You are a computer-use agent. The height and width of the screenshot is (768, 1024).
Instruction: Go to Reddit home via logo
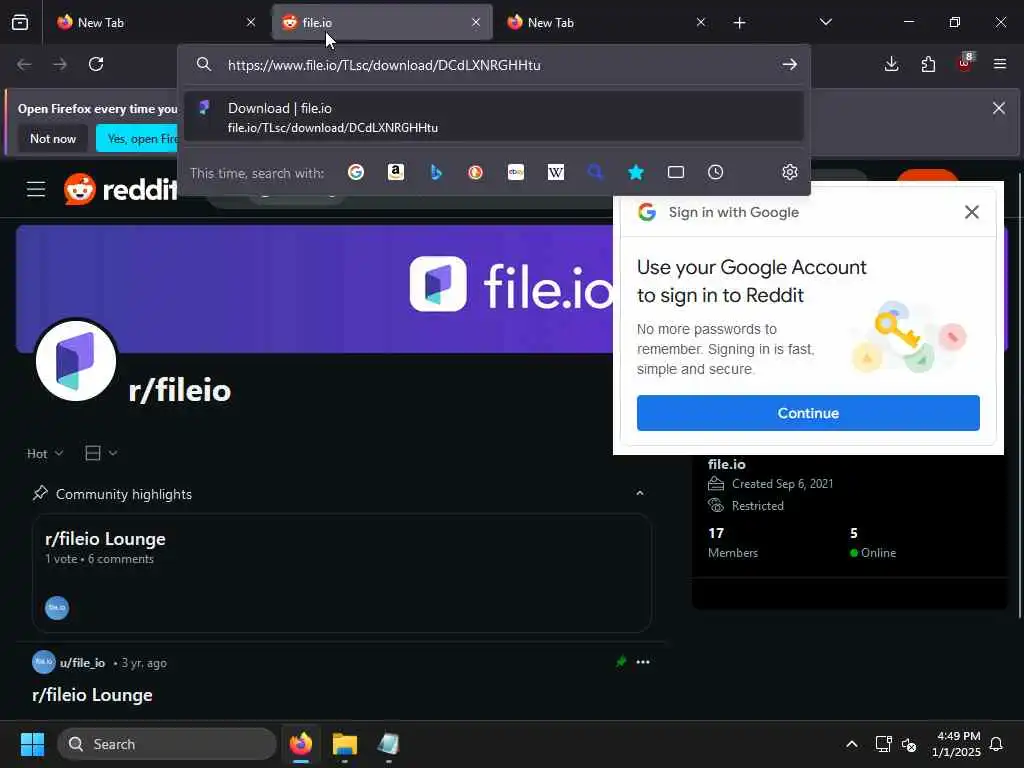click(x=121, y=189)
